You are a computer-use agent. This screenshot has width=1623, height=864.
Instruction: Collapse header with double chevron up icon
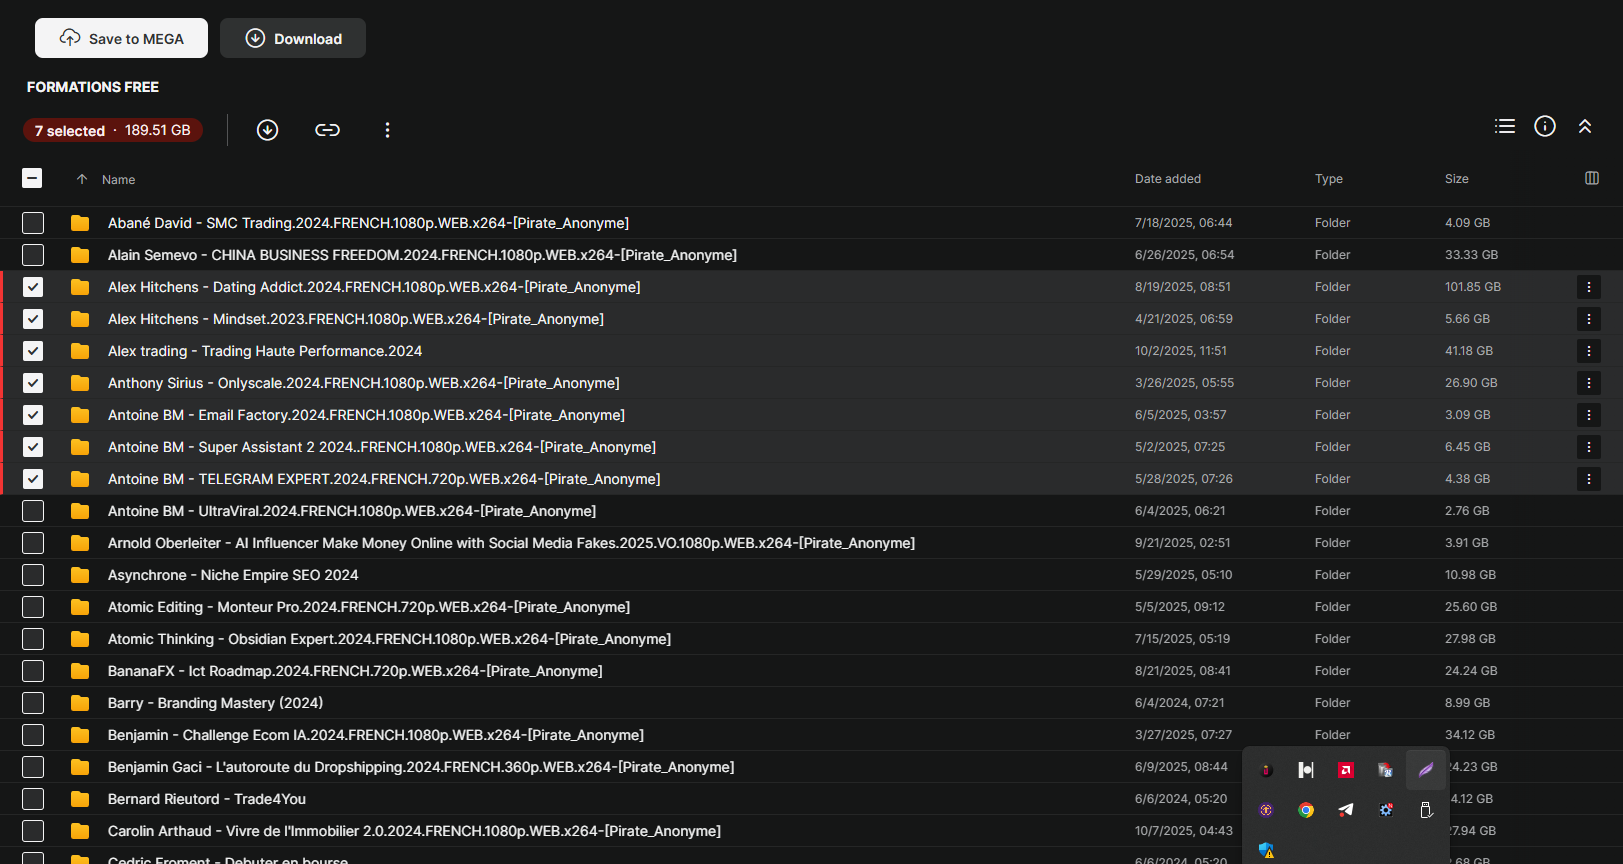click(1585, 126)
